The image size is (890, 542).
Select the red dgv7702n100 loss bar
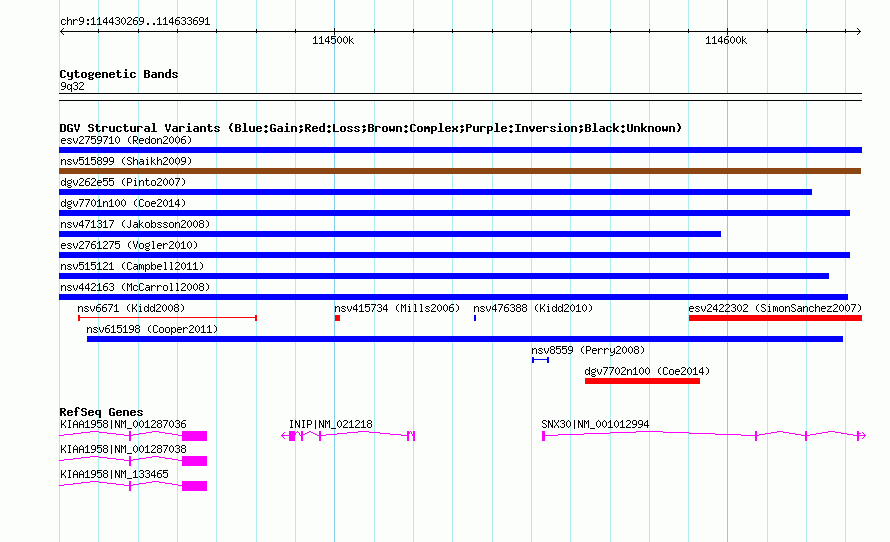click(x=643, y=381)
